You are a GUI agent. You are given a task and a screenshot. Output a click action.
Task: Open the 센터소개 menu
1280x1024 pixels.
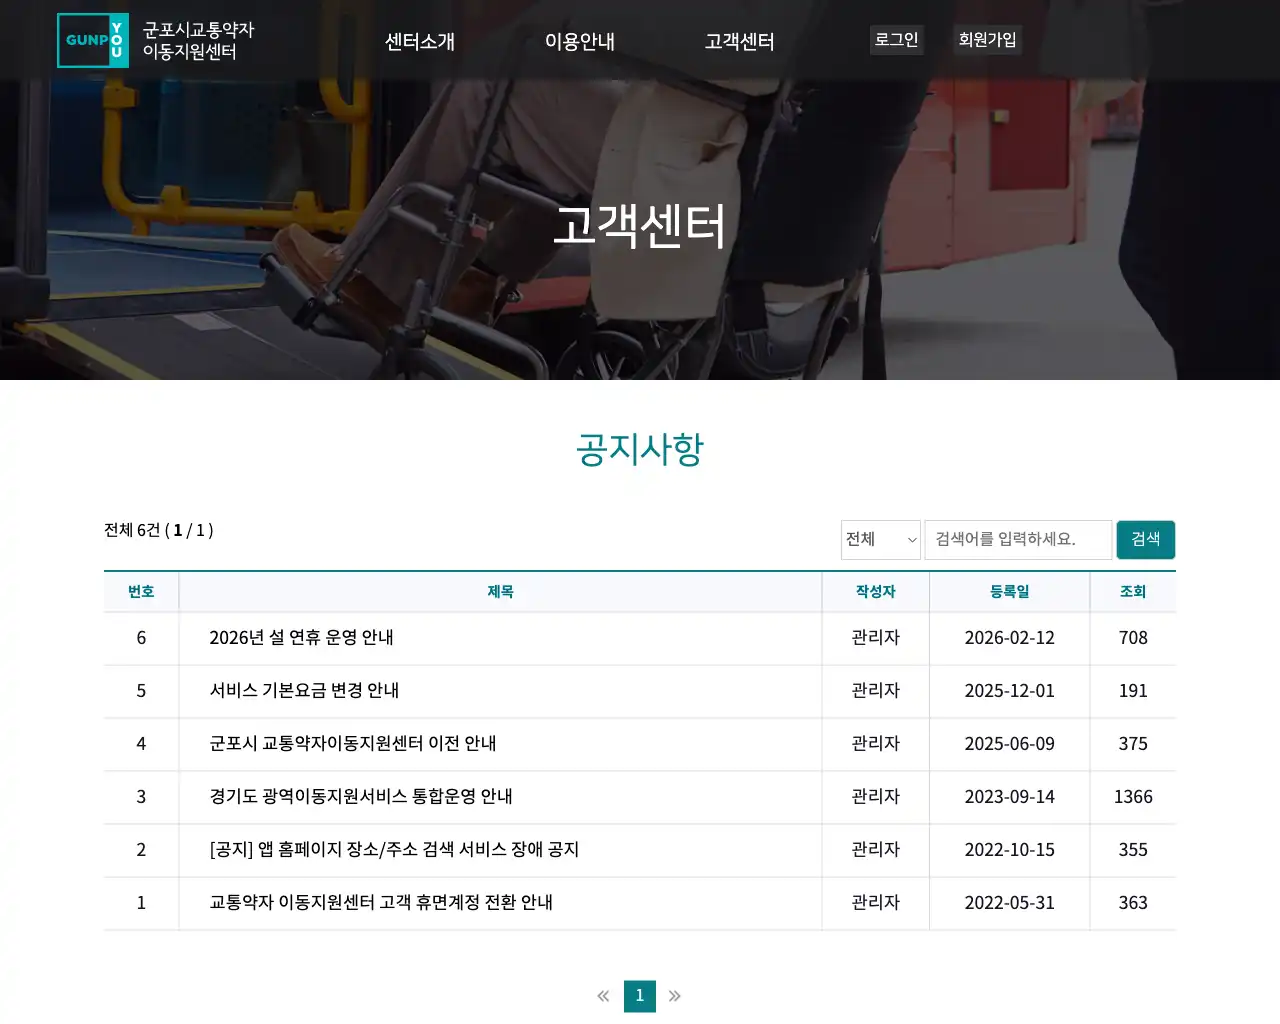pos(420,41)
